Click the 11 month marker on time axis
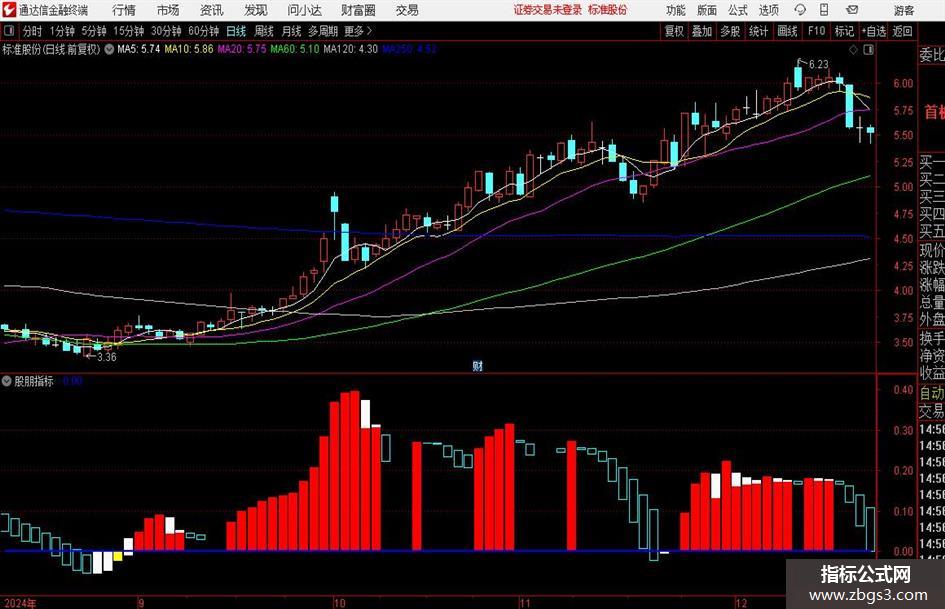The width and height of the screenshot is (945, 609). (525, 603)
